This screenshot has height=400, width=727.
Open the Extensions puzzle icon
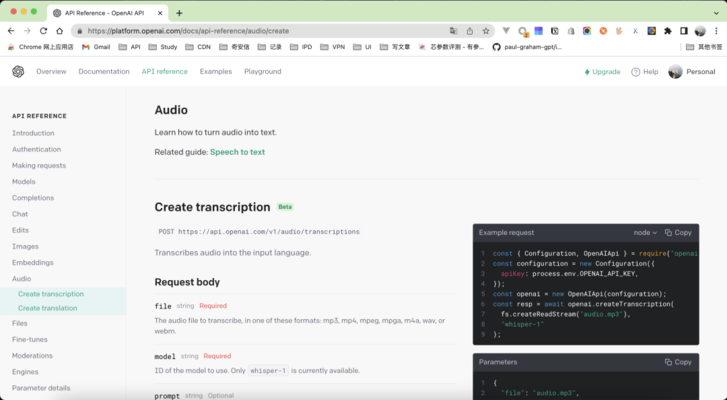coord(668,31)
